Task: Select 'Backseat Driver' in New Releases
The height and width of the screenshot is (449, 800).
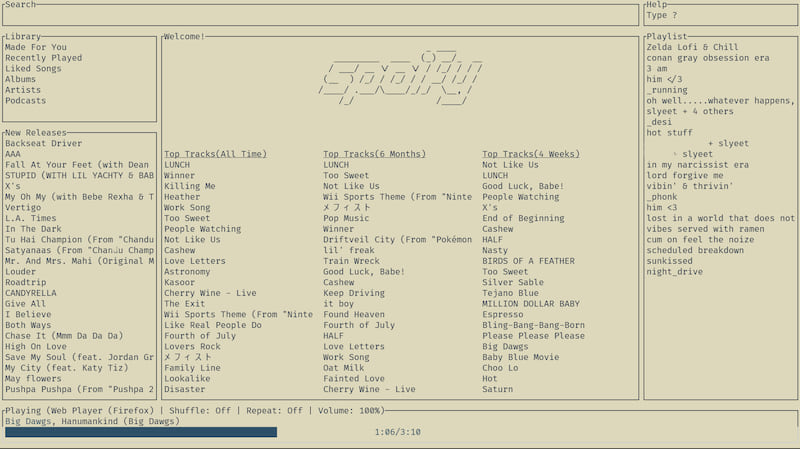Action: point(43,143)
